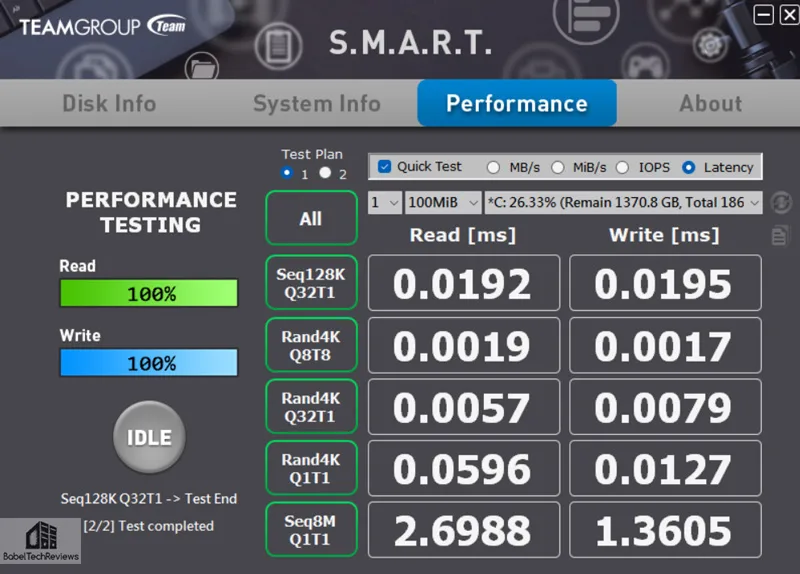
Task: Click the Write [ms] column header
Action: 664,235
